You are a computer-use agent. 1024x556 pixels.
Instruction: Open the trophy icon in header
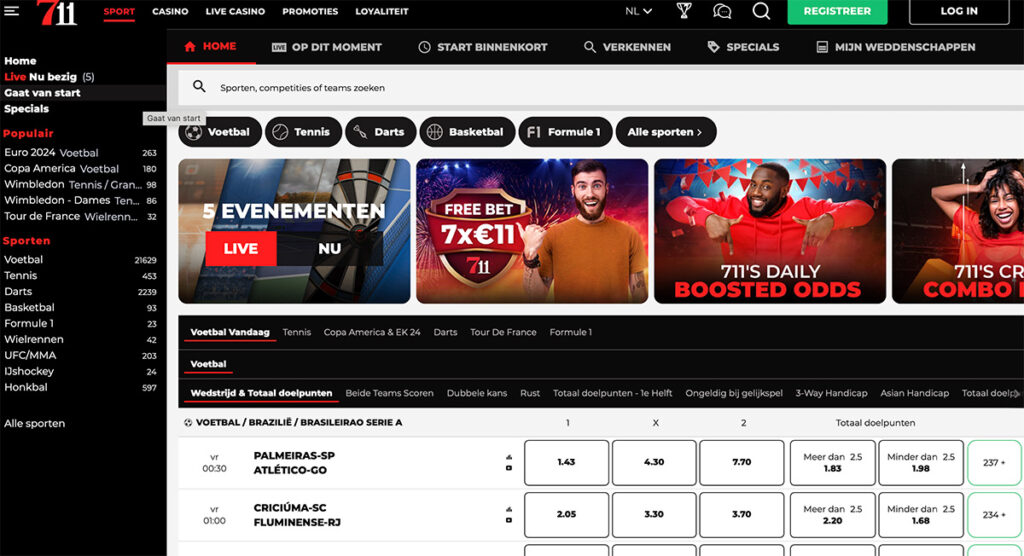tap(684, 10)
